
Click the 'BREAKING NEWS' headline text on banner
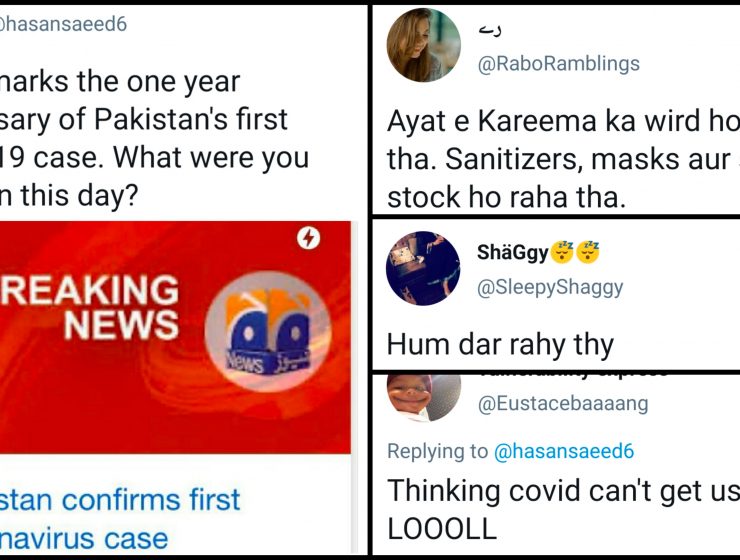coord(90,307)
